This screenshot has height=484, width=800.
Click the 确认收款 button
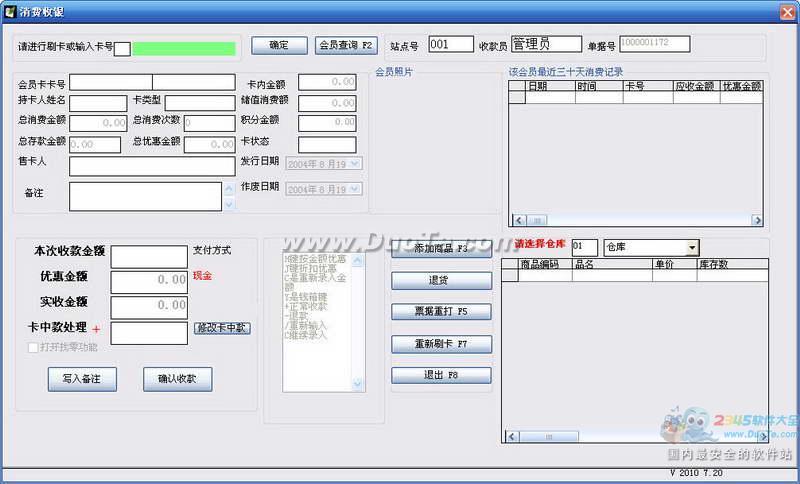pos(178,379)
